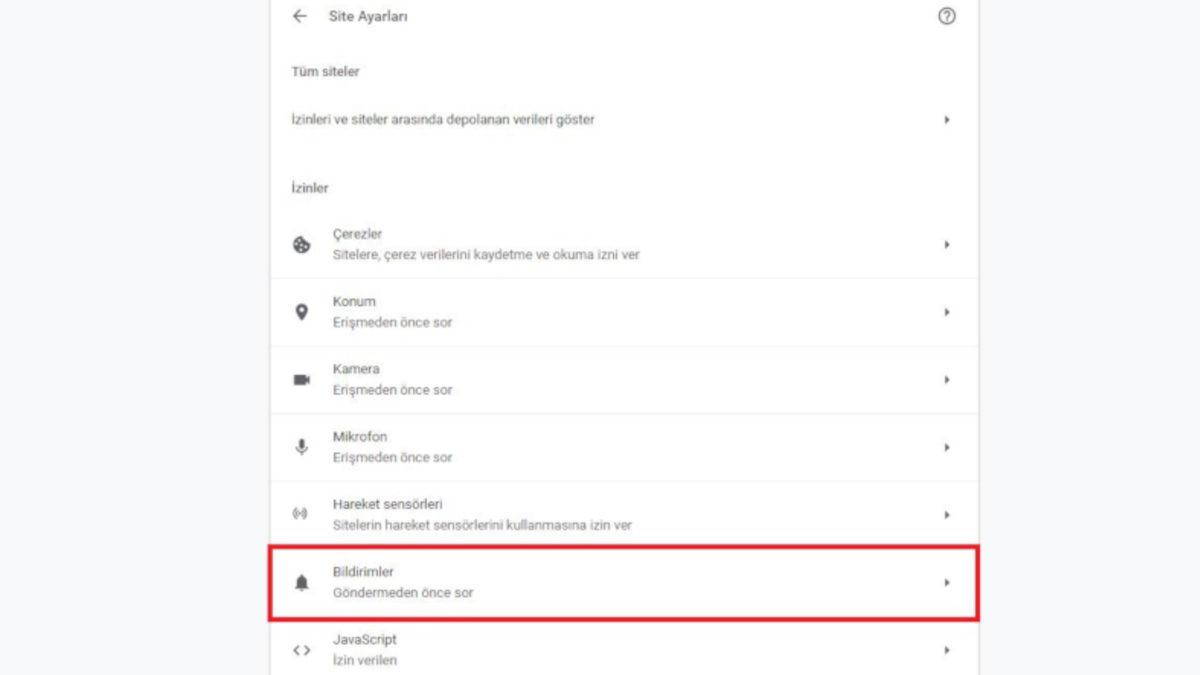Screen dimensions: 1200x675
Task: Open the Konum permission details via its chevron
Action: 947,311
